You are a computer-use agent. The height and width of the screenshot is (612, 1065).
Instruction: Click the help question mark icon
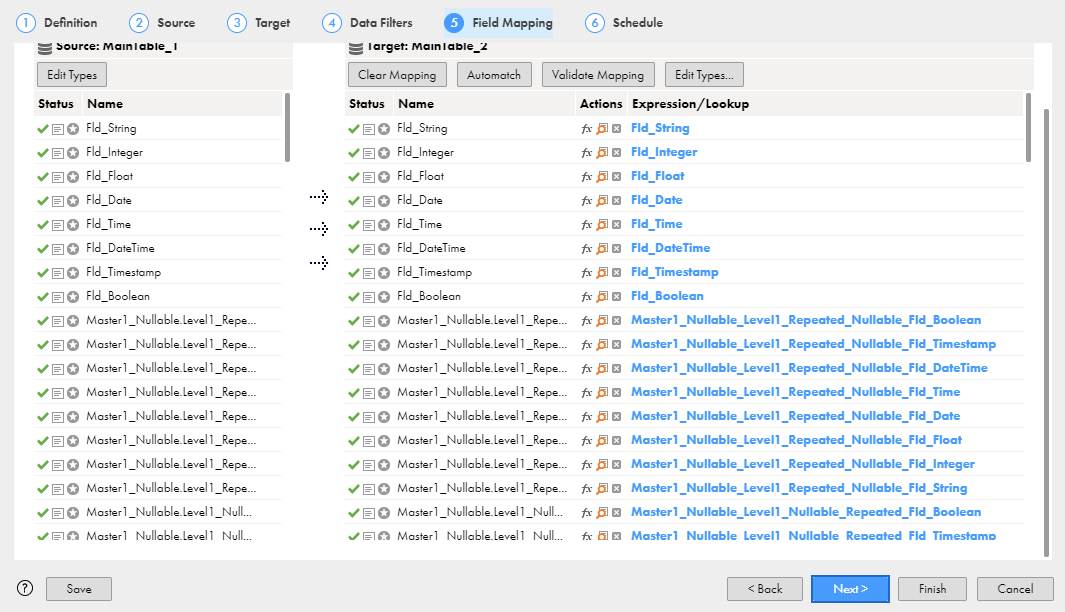25,588
